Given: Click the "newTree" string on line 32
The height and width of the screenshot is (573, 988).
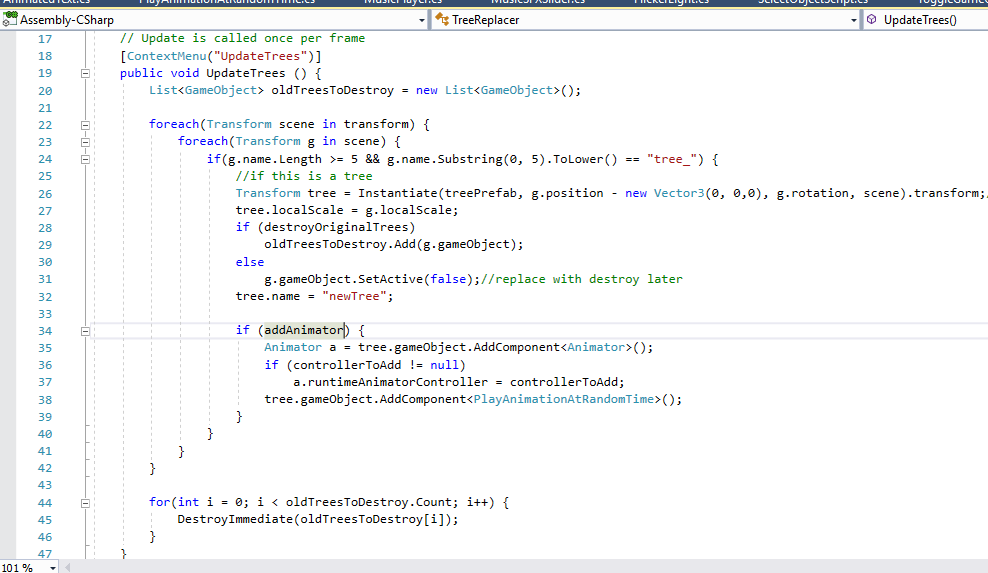Looking at the screenshot, I should (x=354, y=296).
